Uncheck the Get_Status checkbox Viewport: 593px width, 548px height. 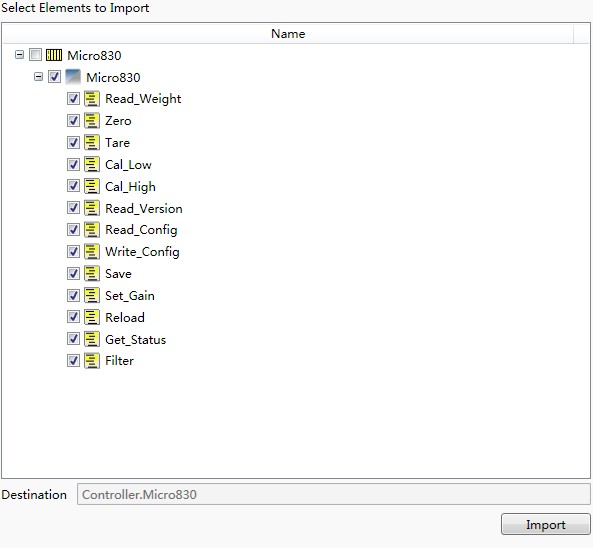[73, 339]
